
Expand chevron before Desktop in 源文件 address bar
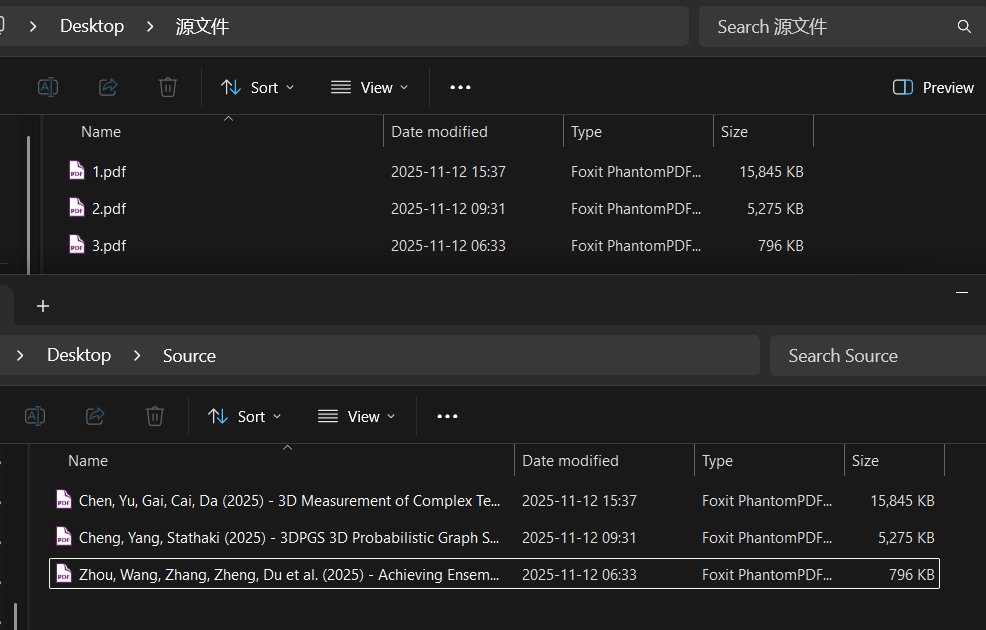coord(33,26)
